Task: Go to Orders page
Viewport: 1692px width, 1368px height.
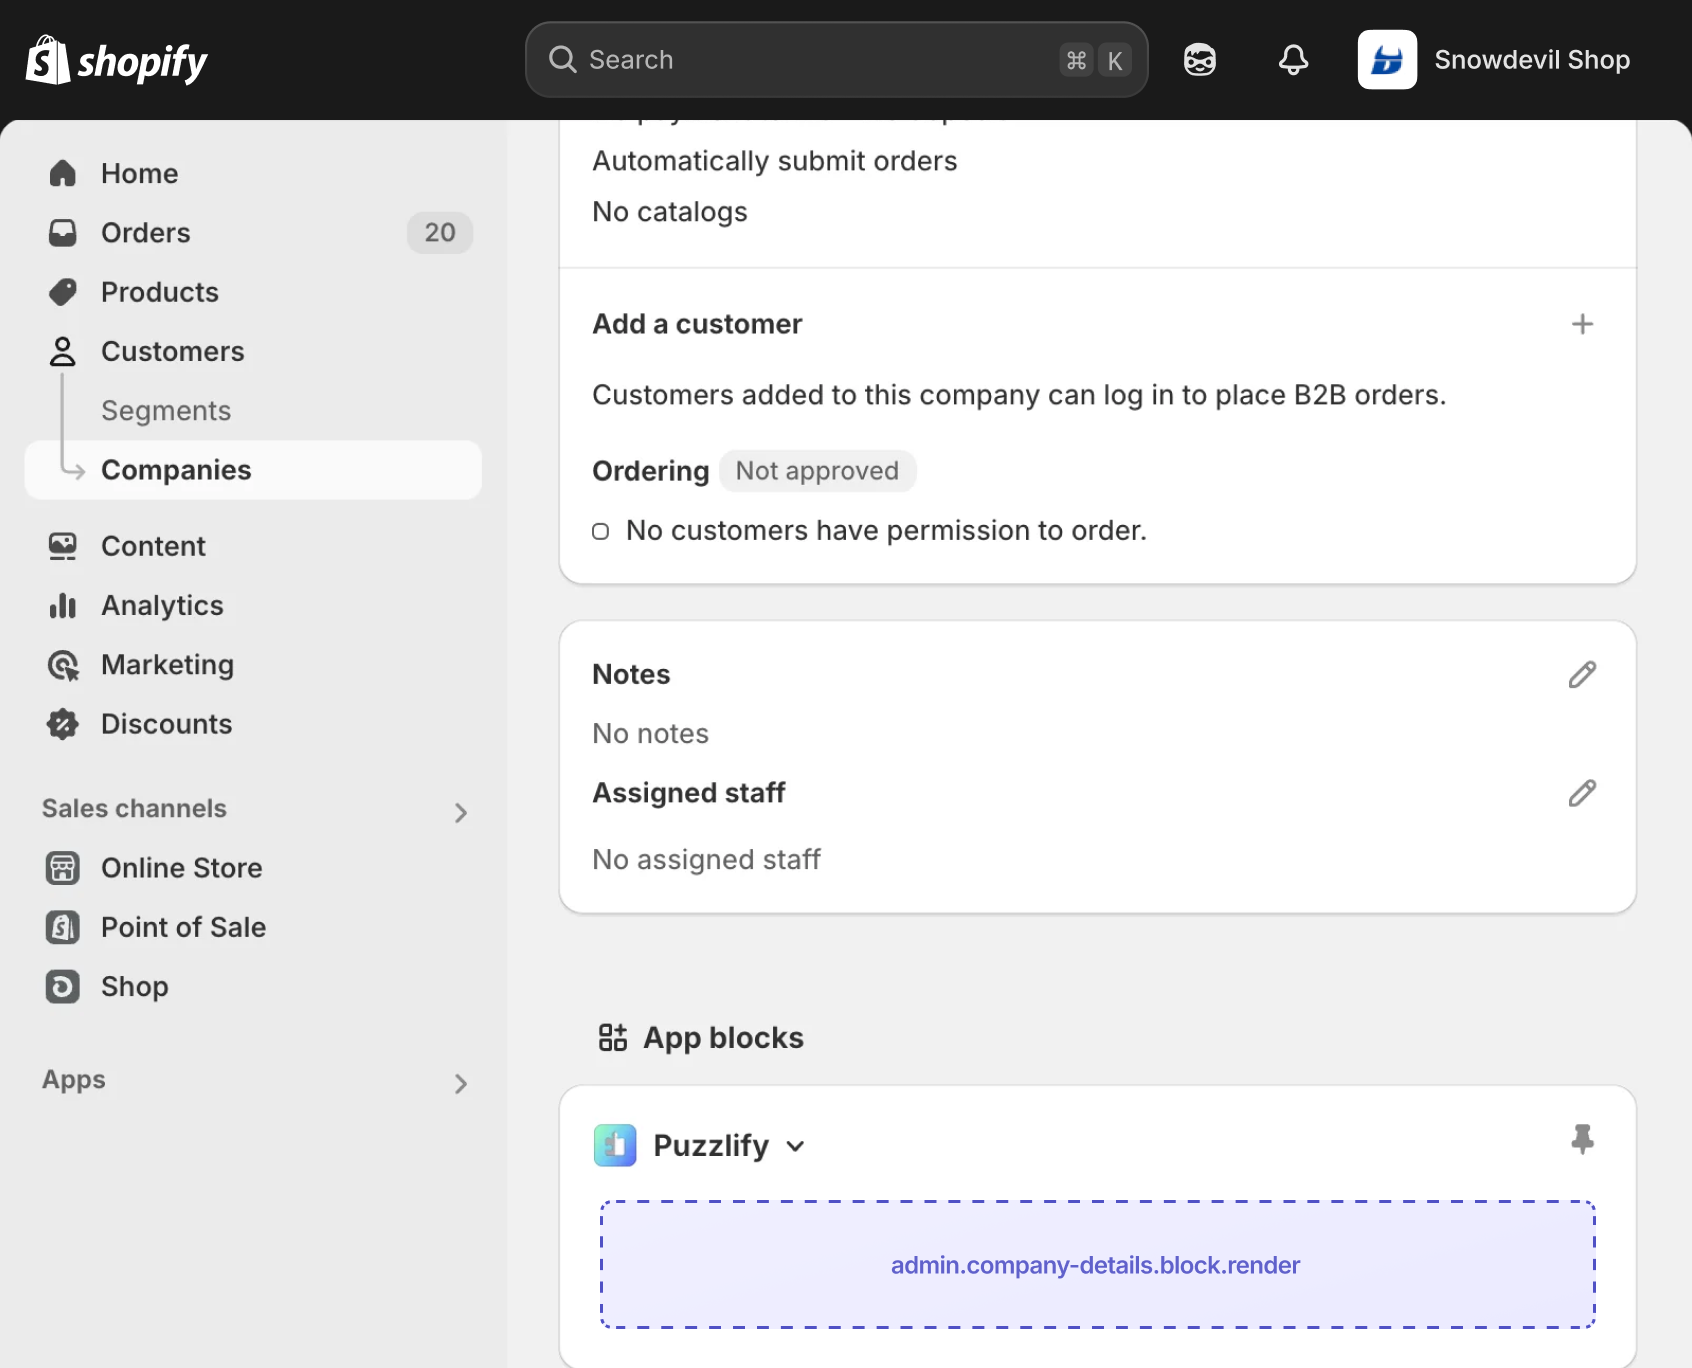Action: click(x=253, y=233)
